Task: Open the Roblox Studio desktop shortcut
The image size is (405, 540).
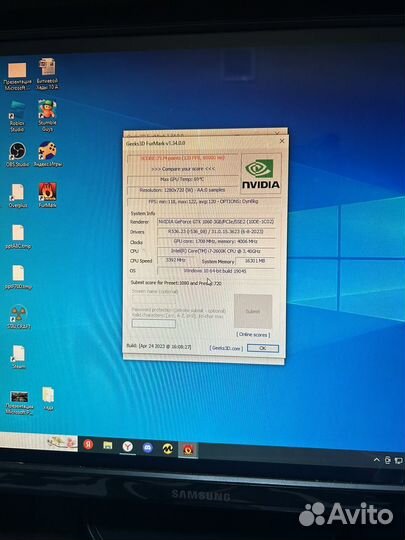Action: [17, 116]
